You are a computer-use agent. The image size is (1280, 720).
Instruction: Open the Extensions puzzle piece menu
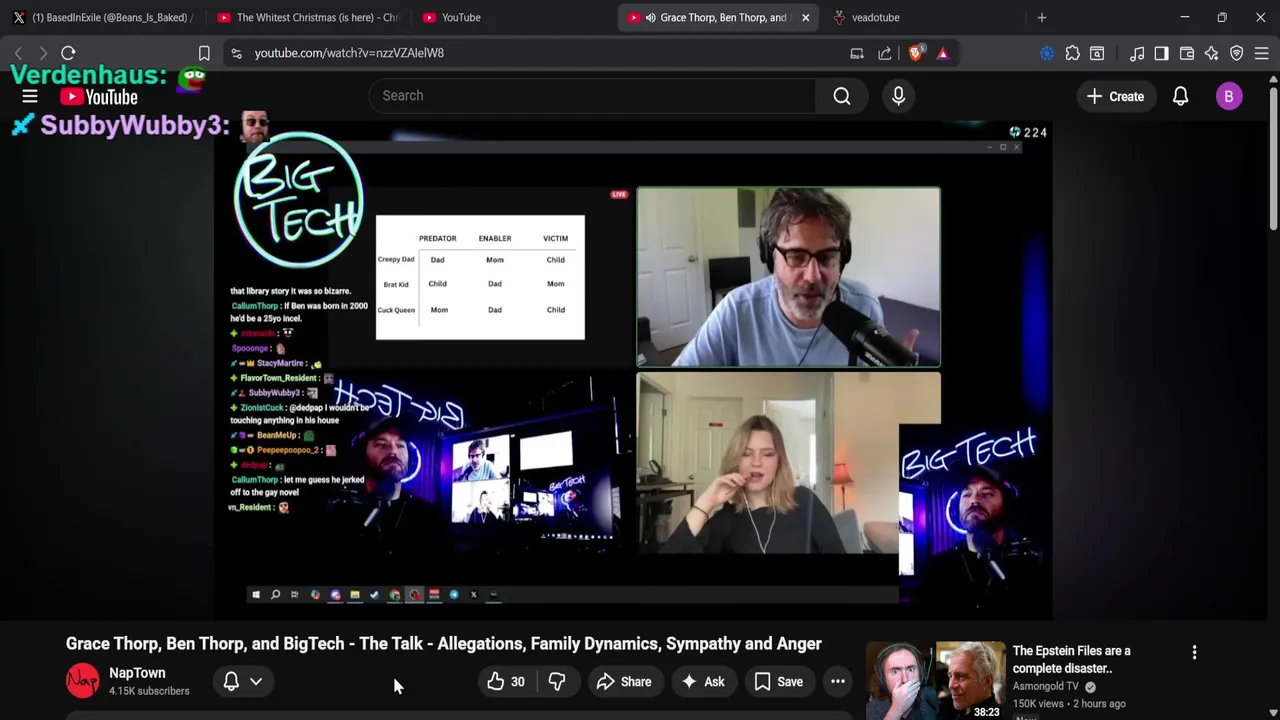click(1073, 53)
